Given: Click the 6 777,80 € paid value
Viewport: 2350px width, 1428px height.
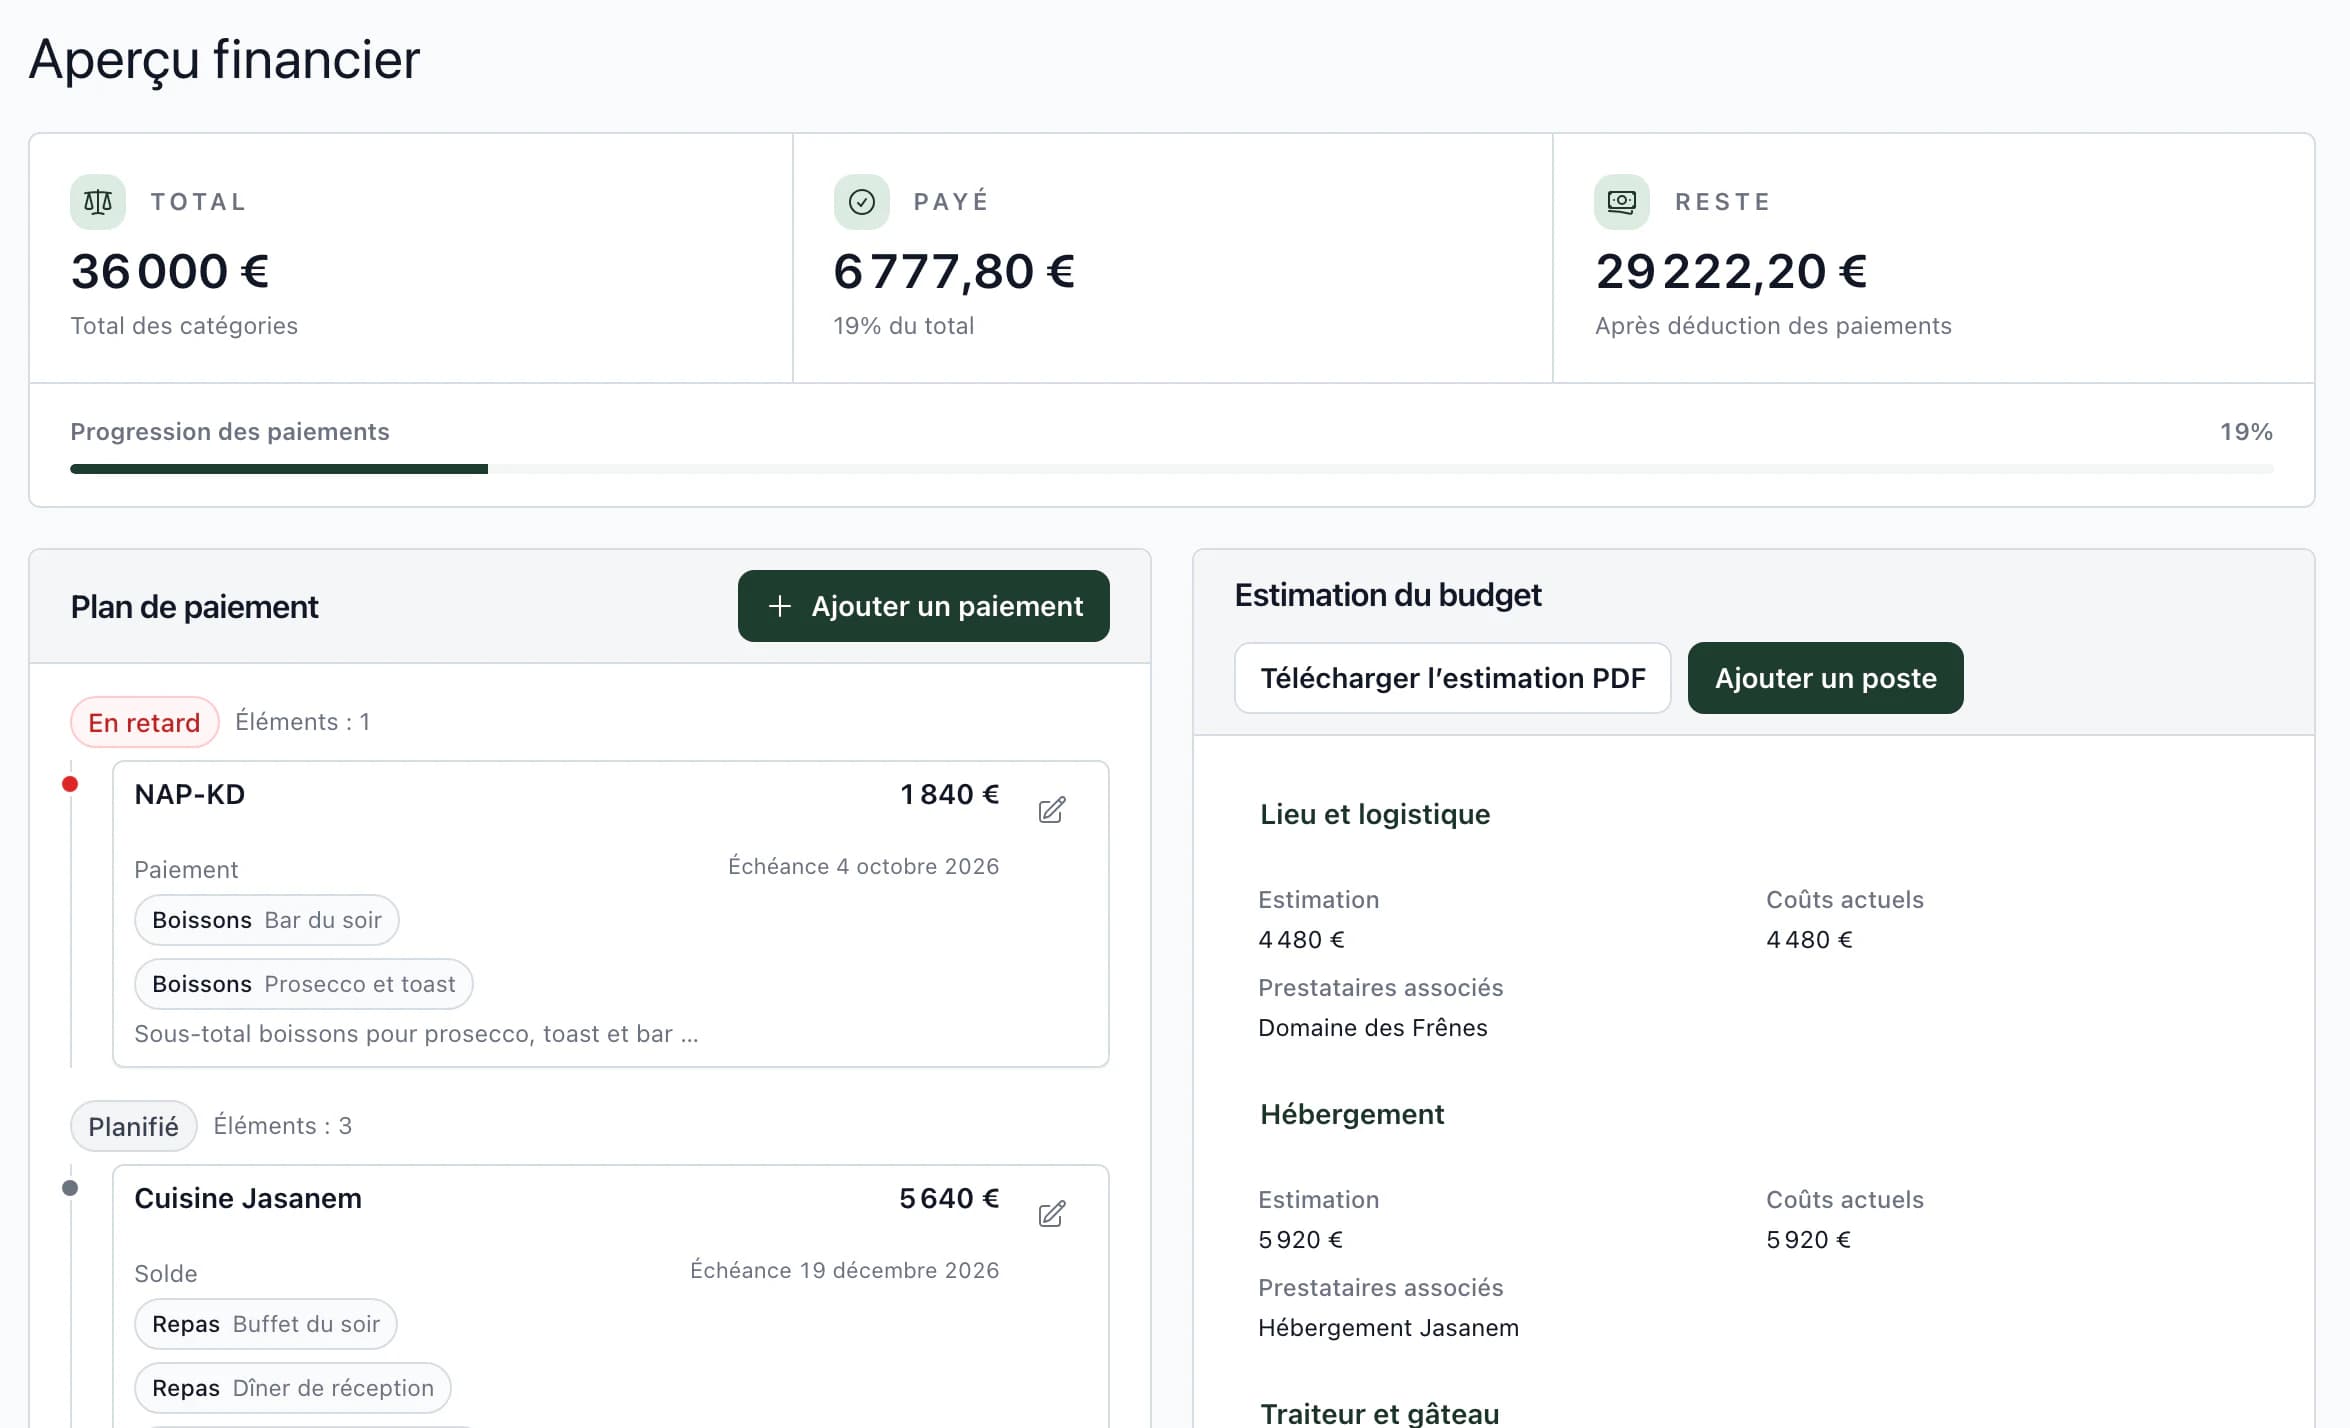Looking at the screenshot, I should pos(954,272).
